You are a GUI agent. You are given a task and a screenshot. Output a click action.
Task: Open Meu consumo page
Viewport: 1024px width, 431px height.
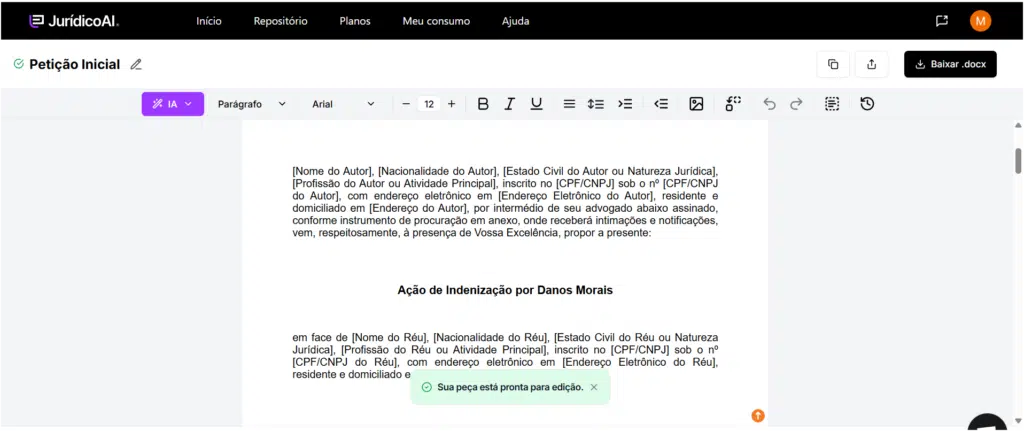tap(436, 21)
